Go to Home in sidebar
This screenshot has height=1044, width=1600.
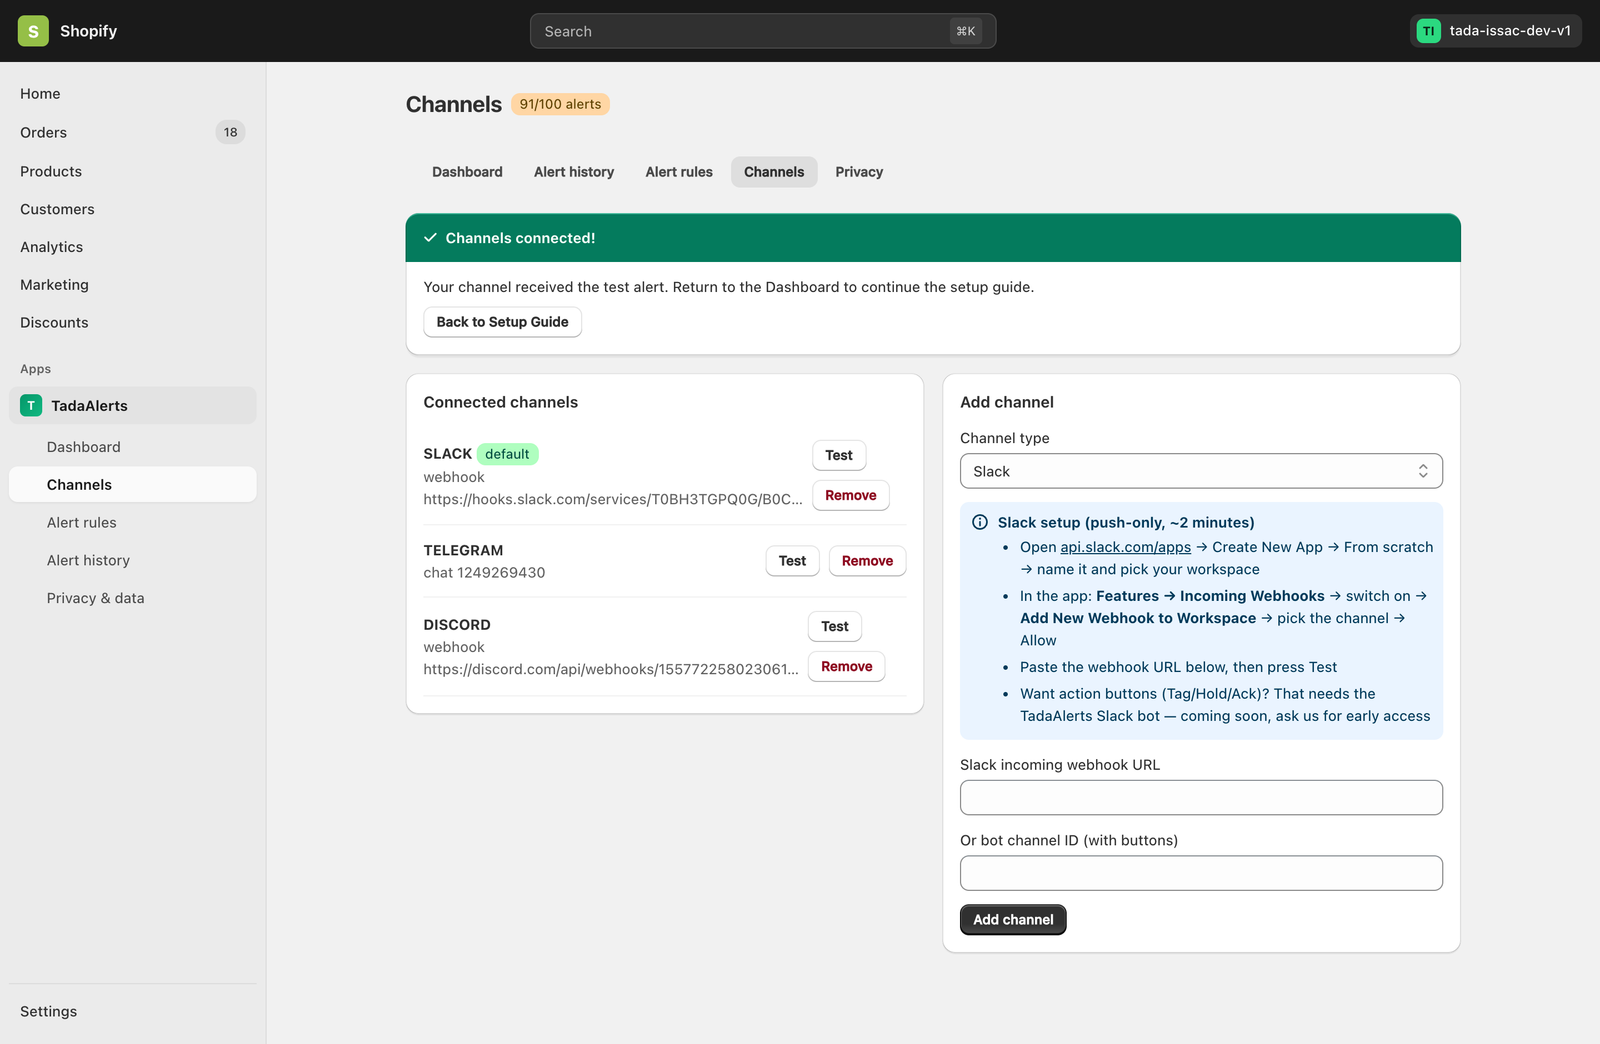(x=132, y=94)
